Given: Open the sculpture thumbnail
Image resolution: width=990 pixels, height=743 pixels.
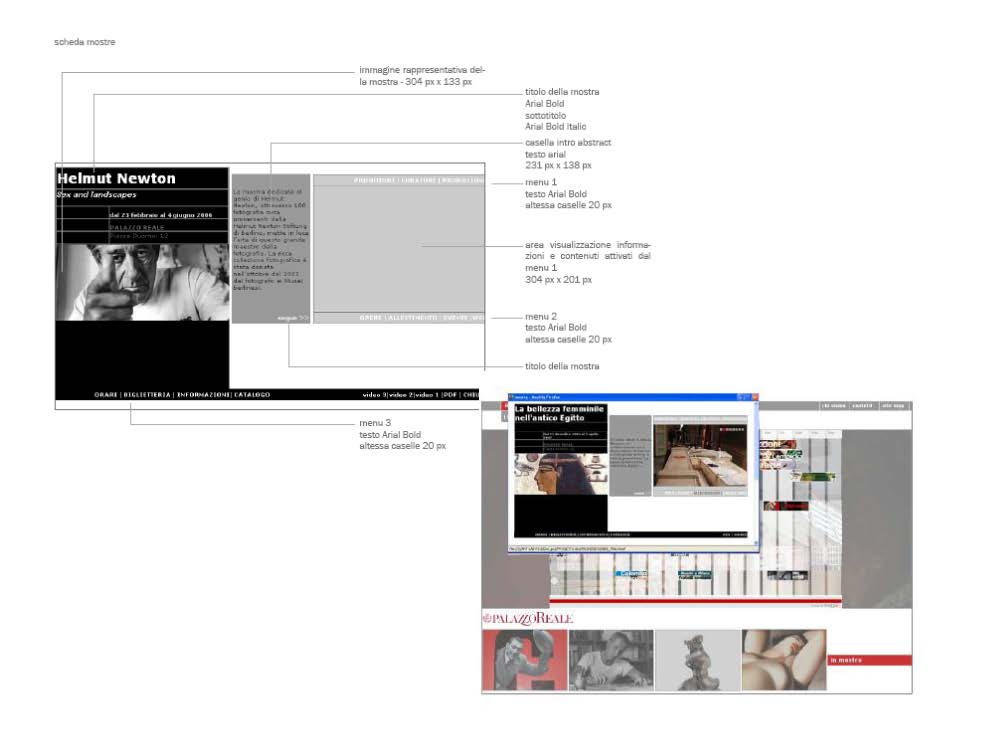Looking at the screenshot, I should coord(698,660).
